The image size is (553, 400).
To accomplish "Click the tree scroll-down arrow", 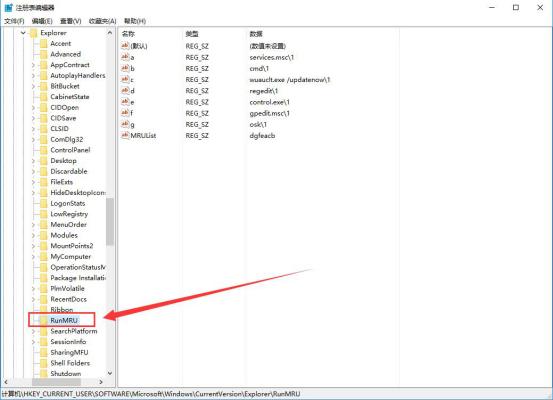I will 110,373.
